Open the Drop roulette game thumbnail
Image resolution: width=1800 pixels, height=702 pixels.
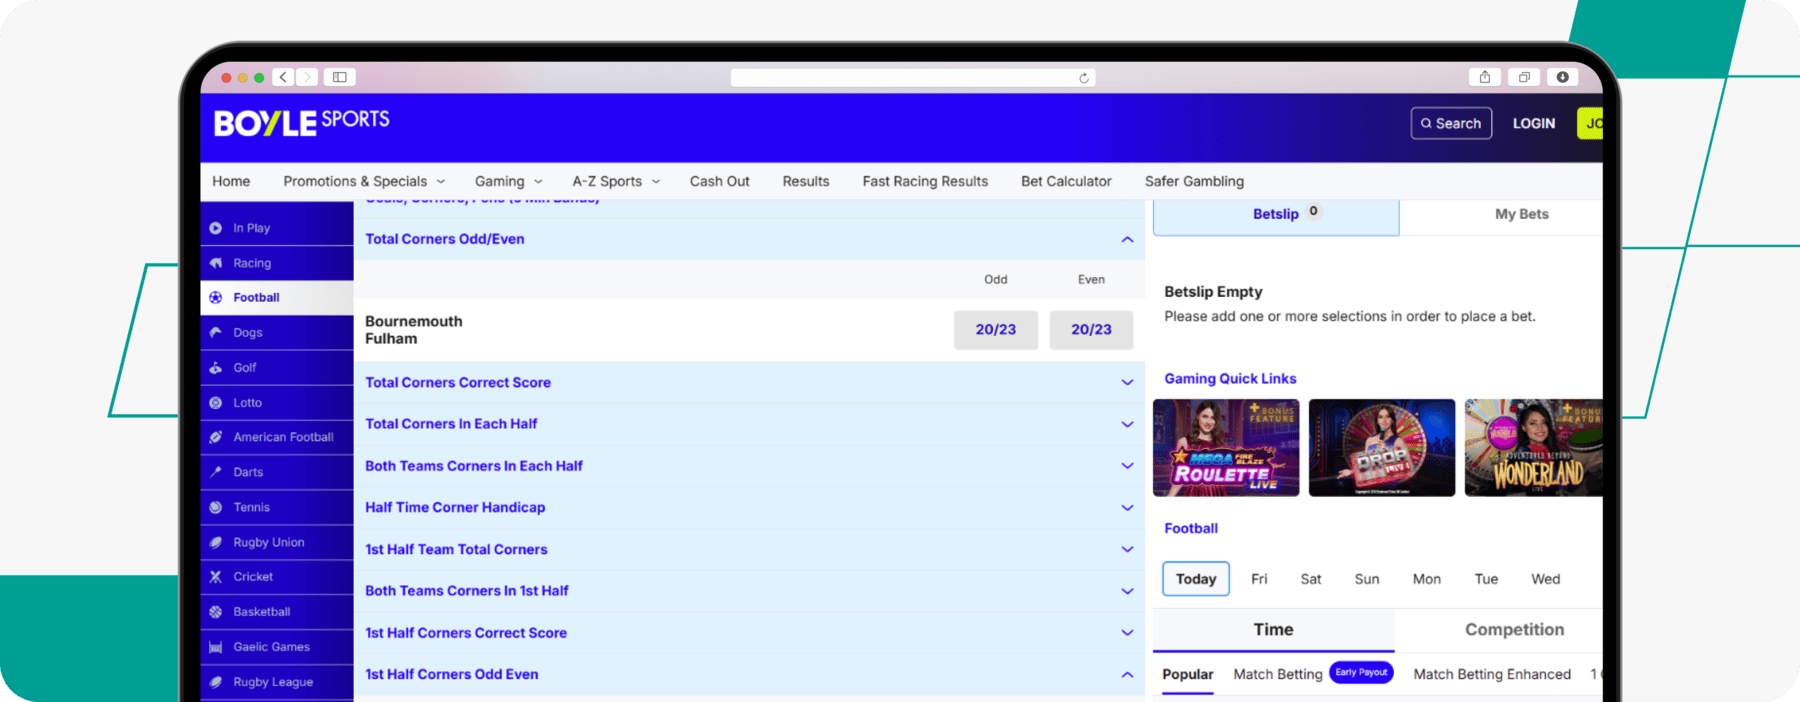point(1382,448)
